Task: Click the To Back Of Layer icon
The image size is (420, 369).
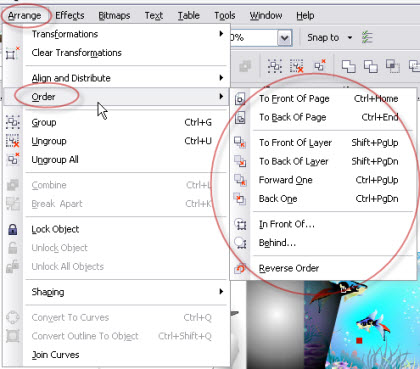Action: 240,161
